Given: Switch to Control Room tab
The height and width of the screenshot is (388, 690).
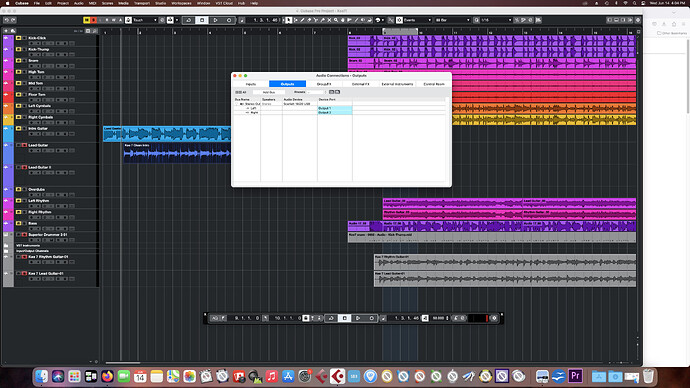Looking at the screenshot, I should click(434, 84).
